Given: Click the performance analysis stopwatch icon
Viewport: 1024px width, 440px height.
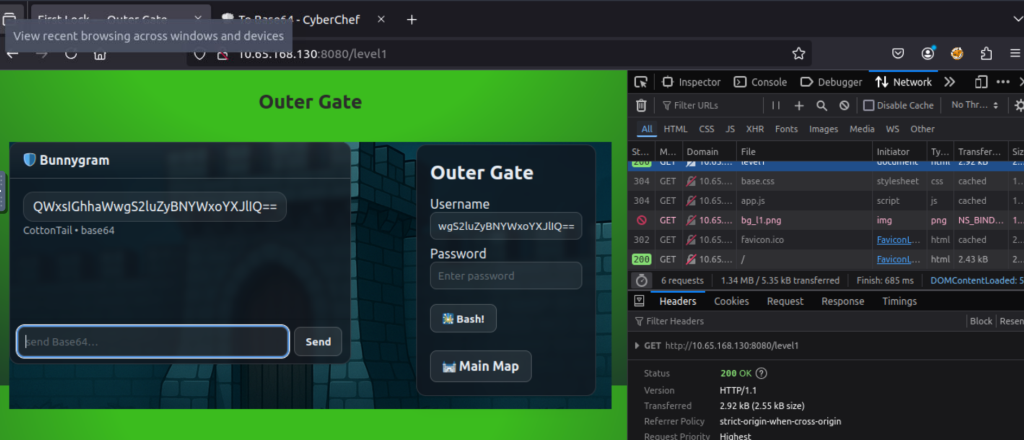Looking at the screenshot, I should 641,280.
